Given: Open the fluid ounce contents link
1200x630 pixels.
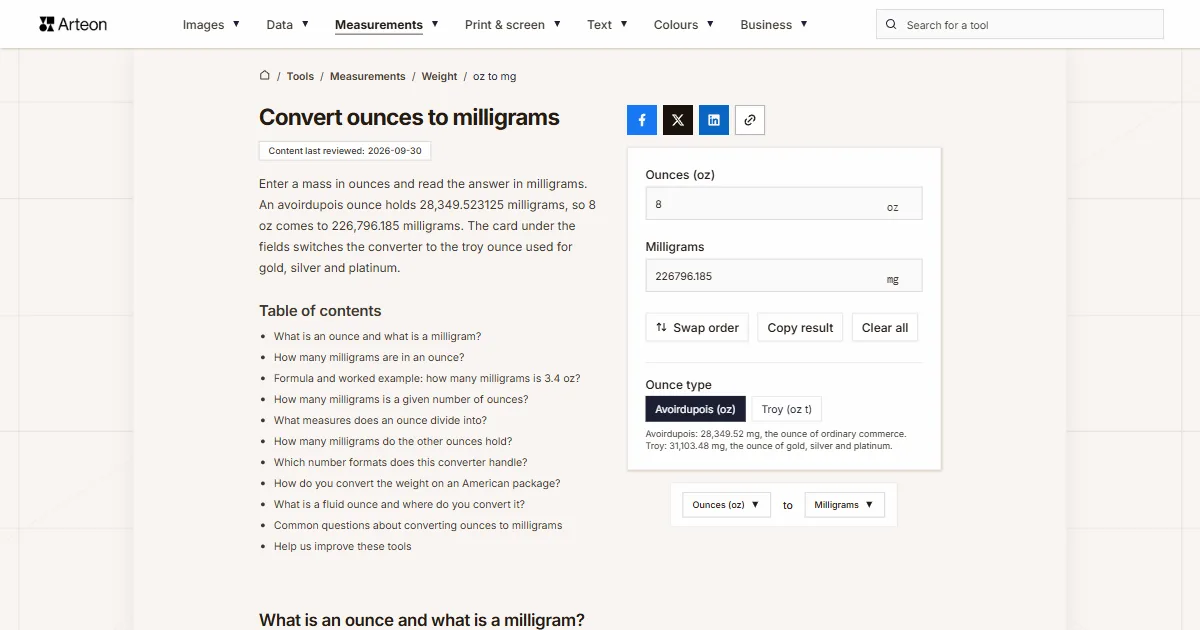Looking at the screenshot, I should click(399, 505).
